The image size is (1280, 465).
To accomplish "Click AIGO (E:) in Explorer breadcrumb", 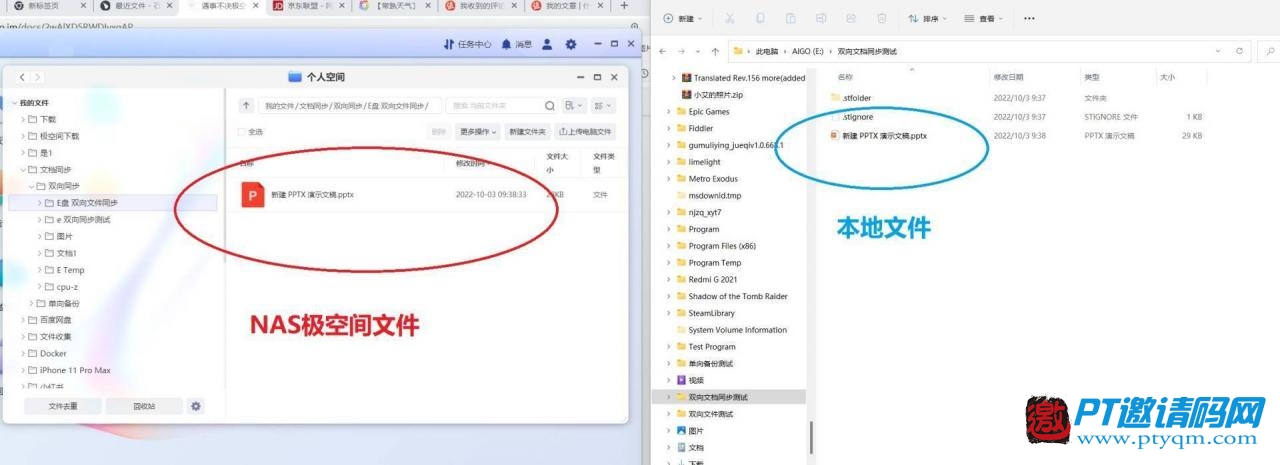I will [x=810, y=51].
